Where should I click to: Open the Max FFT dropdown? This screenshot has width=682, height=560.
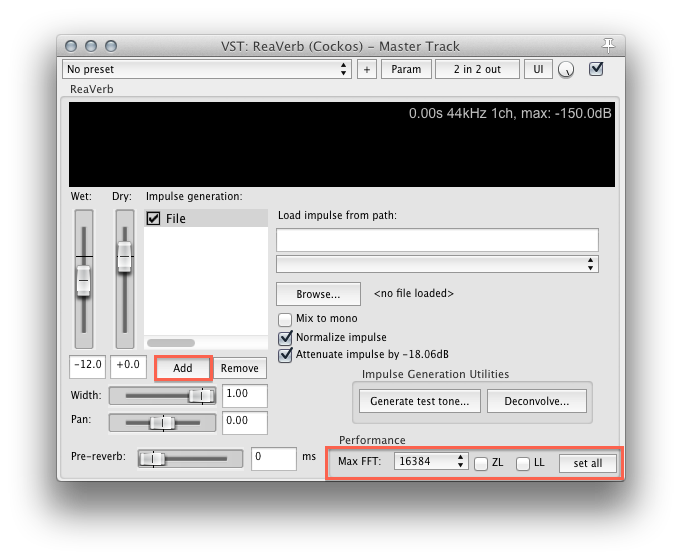pos(431,461)
